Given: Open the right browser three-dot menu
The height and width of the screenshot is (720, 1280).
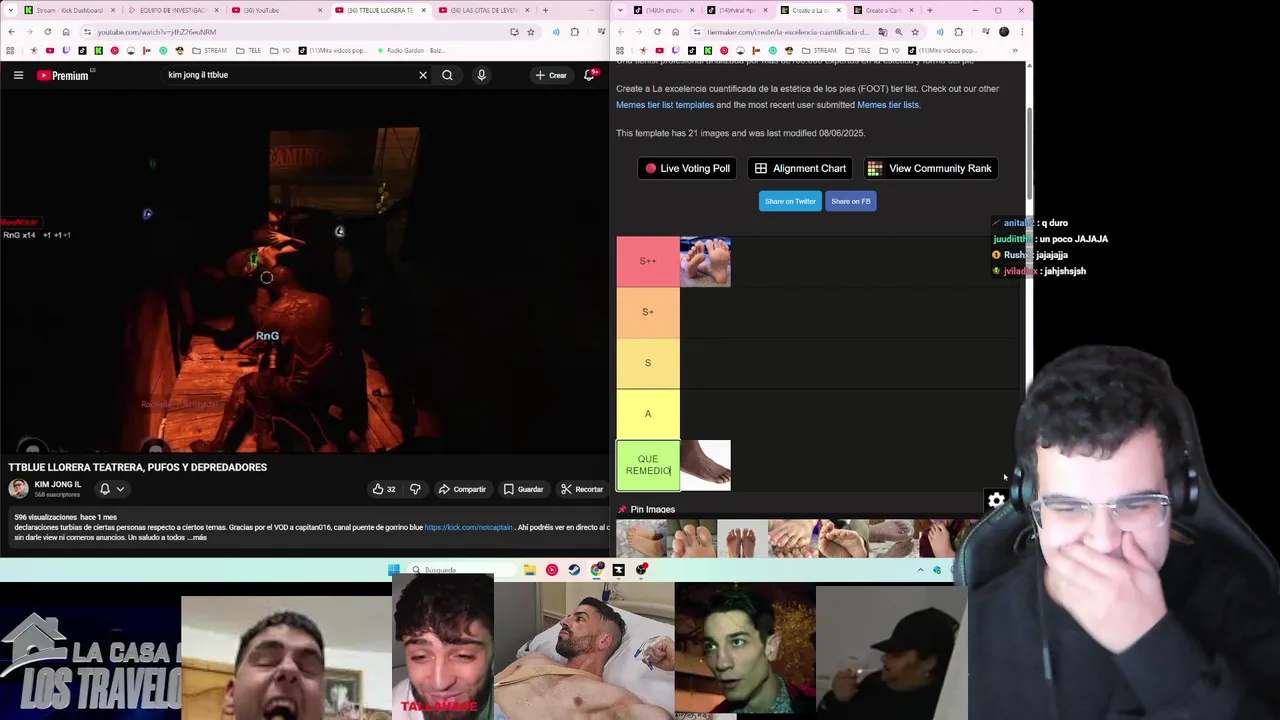Looking at the screenshot, I should tap(1021, 32).
